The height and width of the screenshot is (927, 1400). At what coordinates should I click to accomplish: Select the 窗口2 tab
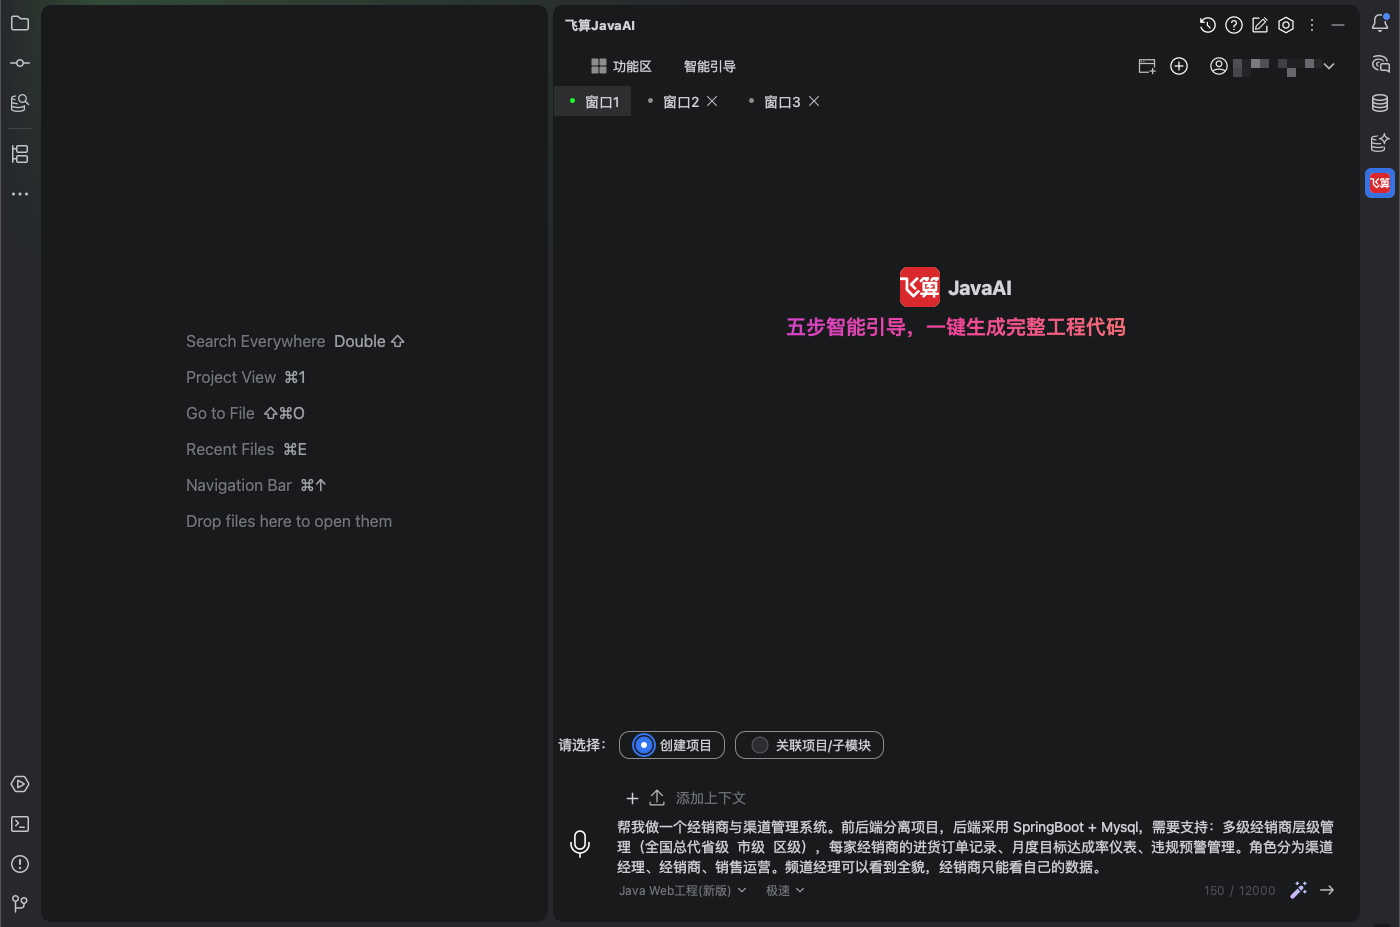click(681, 102)
